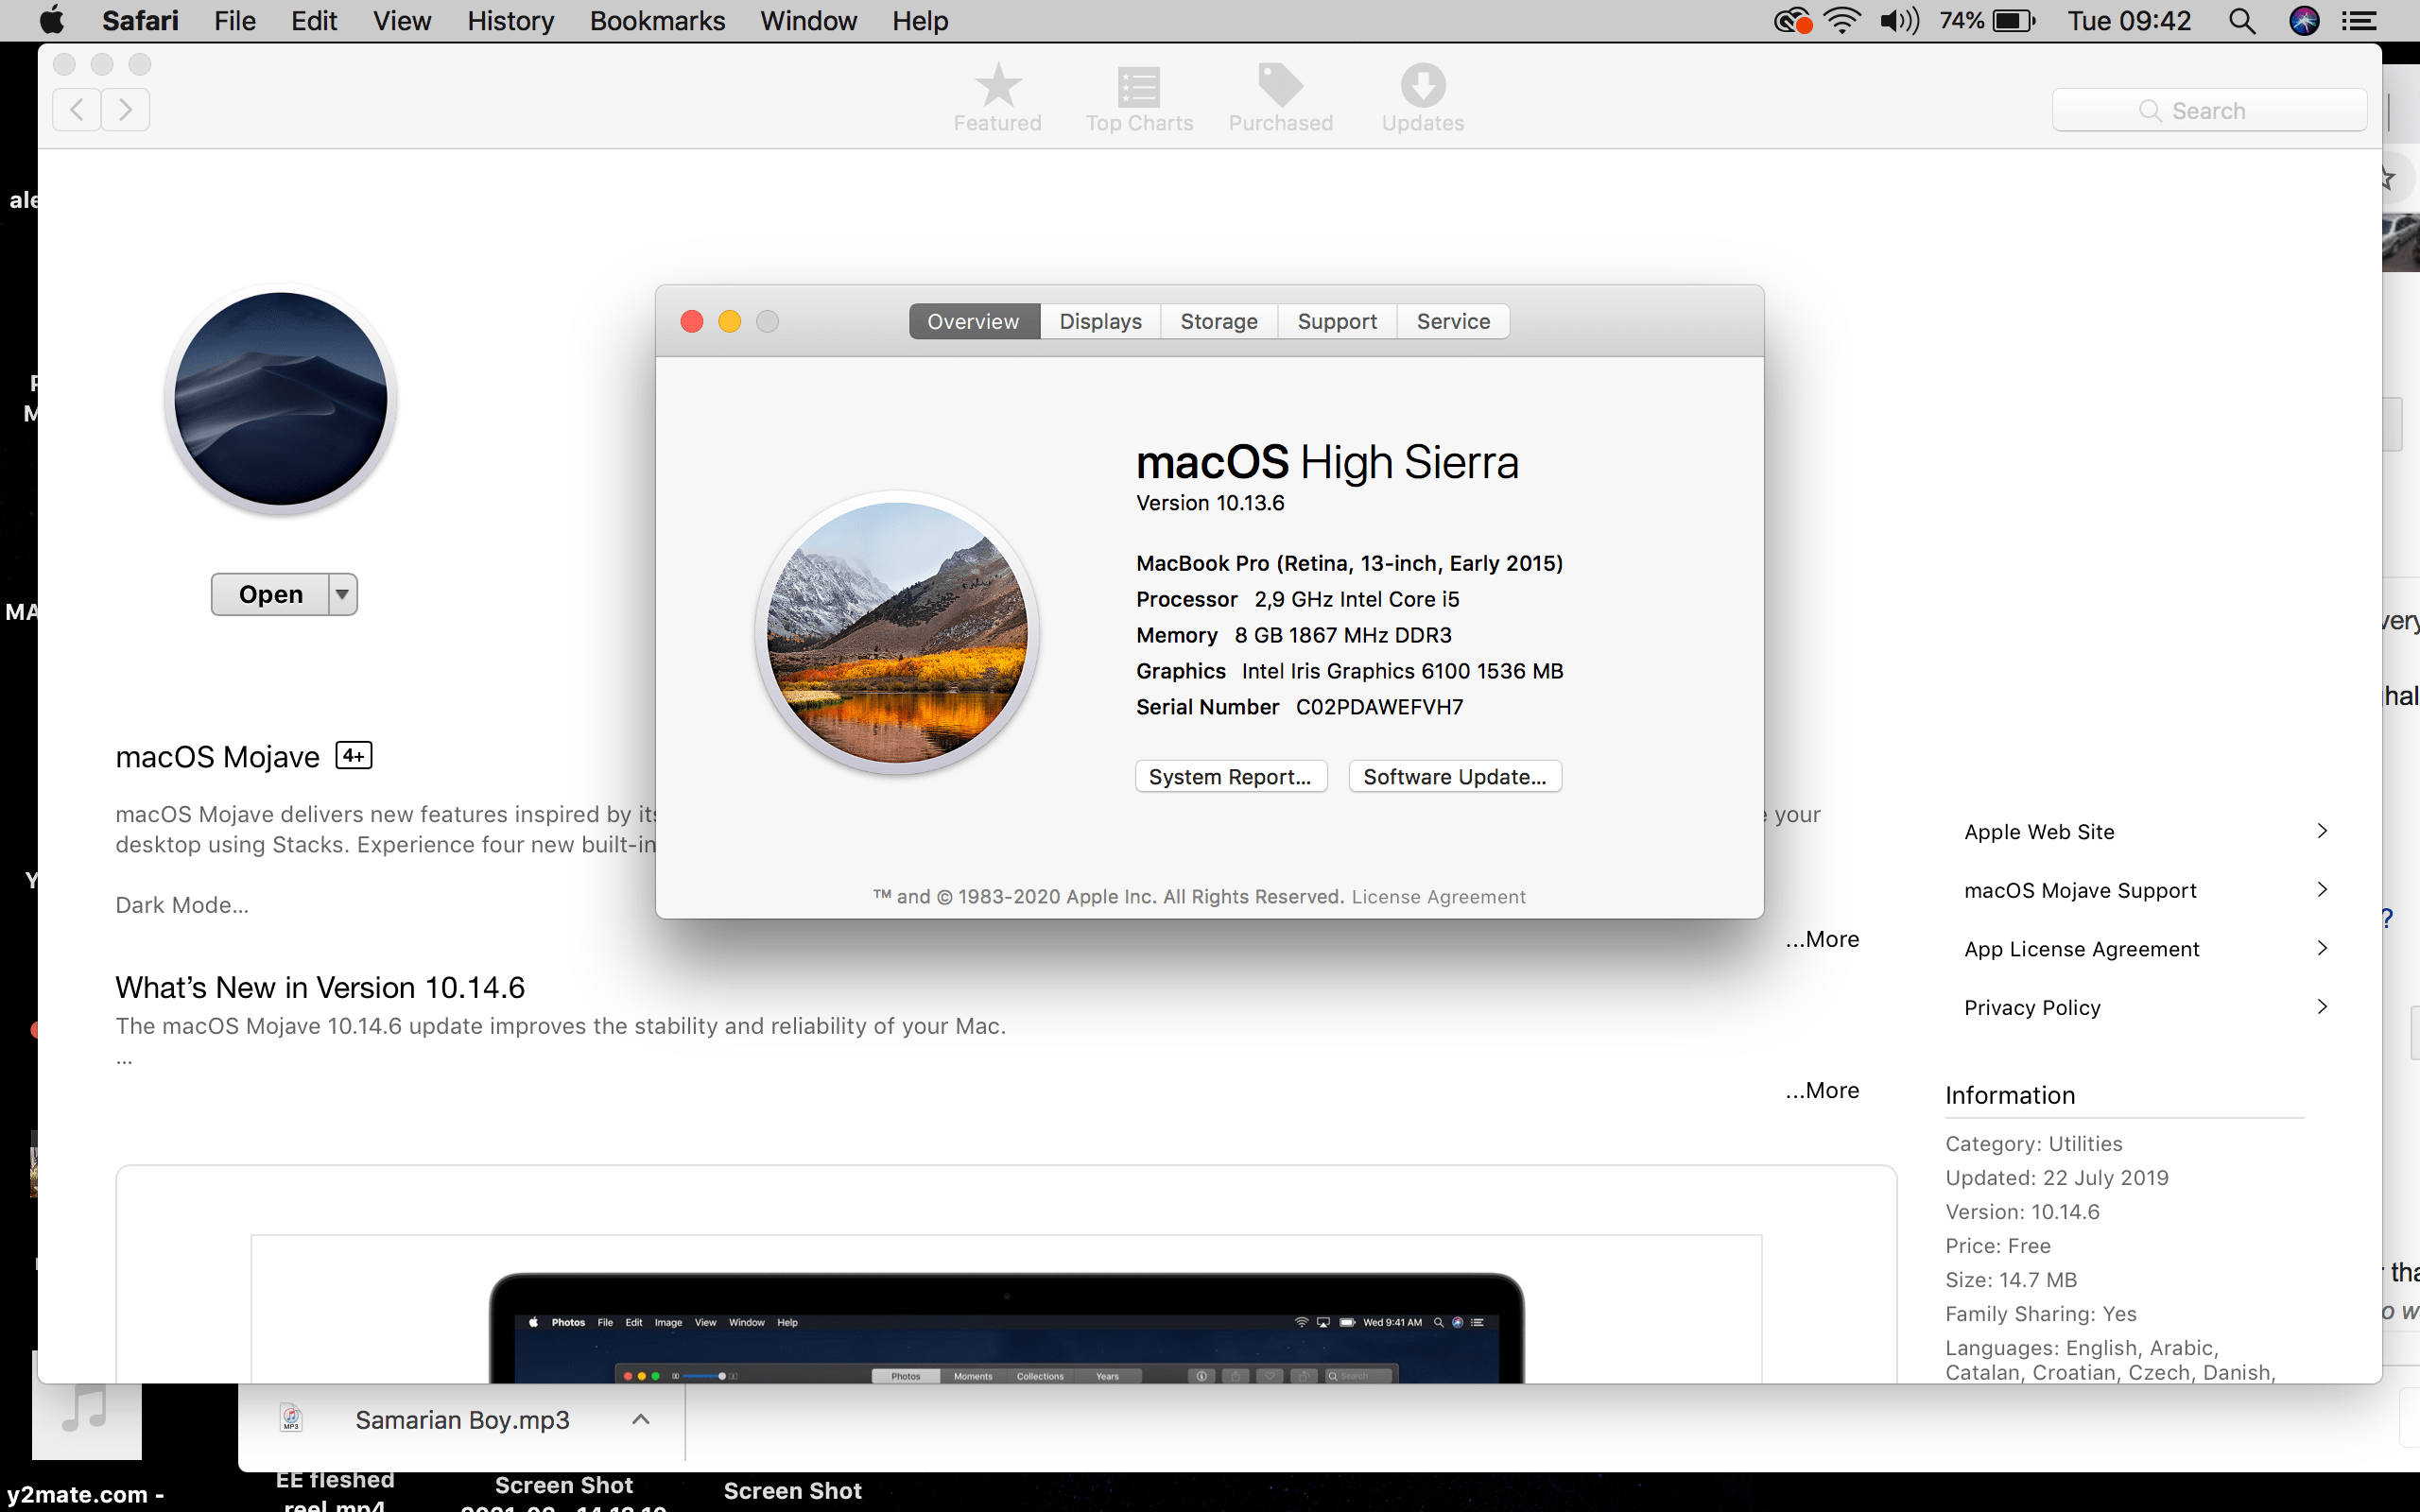Switch to the Displays tab
The width and height of the screenshot is (2420, 1512).
point(1100,321)
